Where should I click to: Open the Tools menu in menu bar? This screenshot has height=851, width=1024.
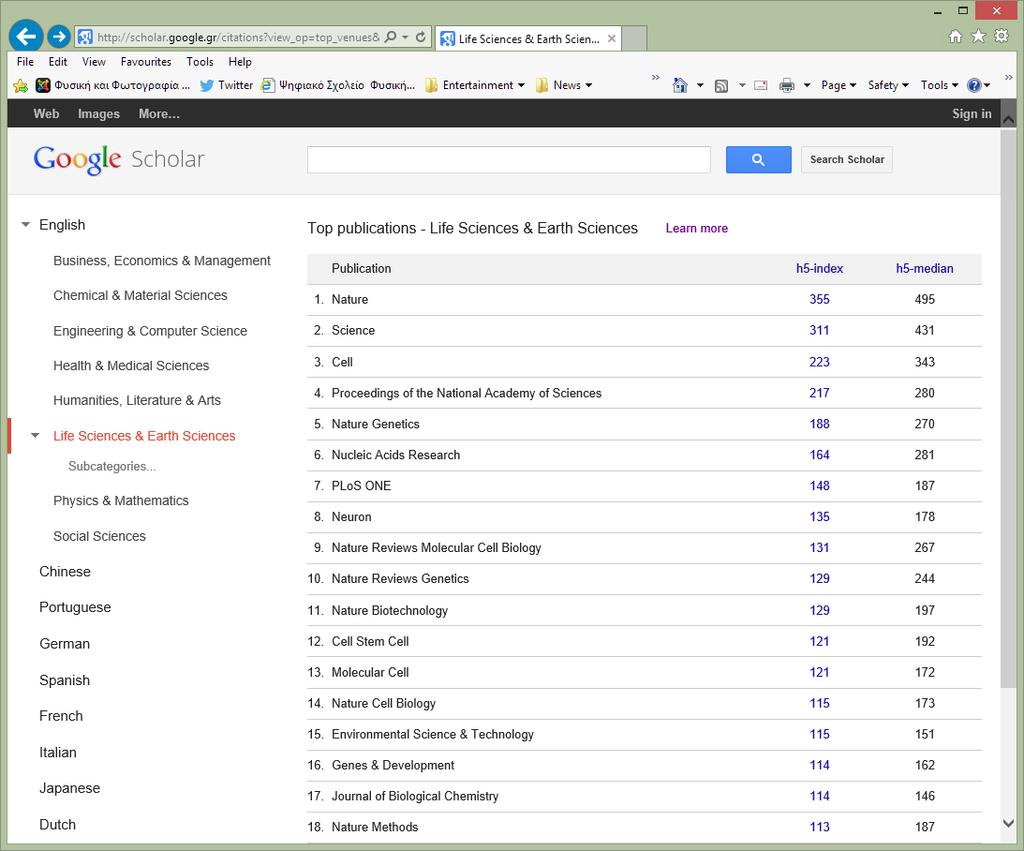coord(200,61)
